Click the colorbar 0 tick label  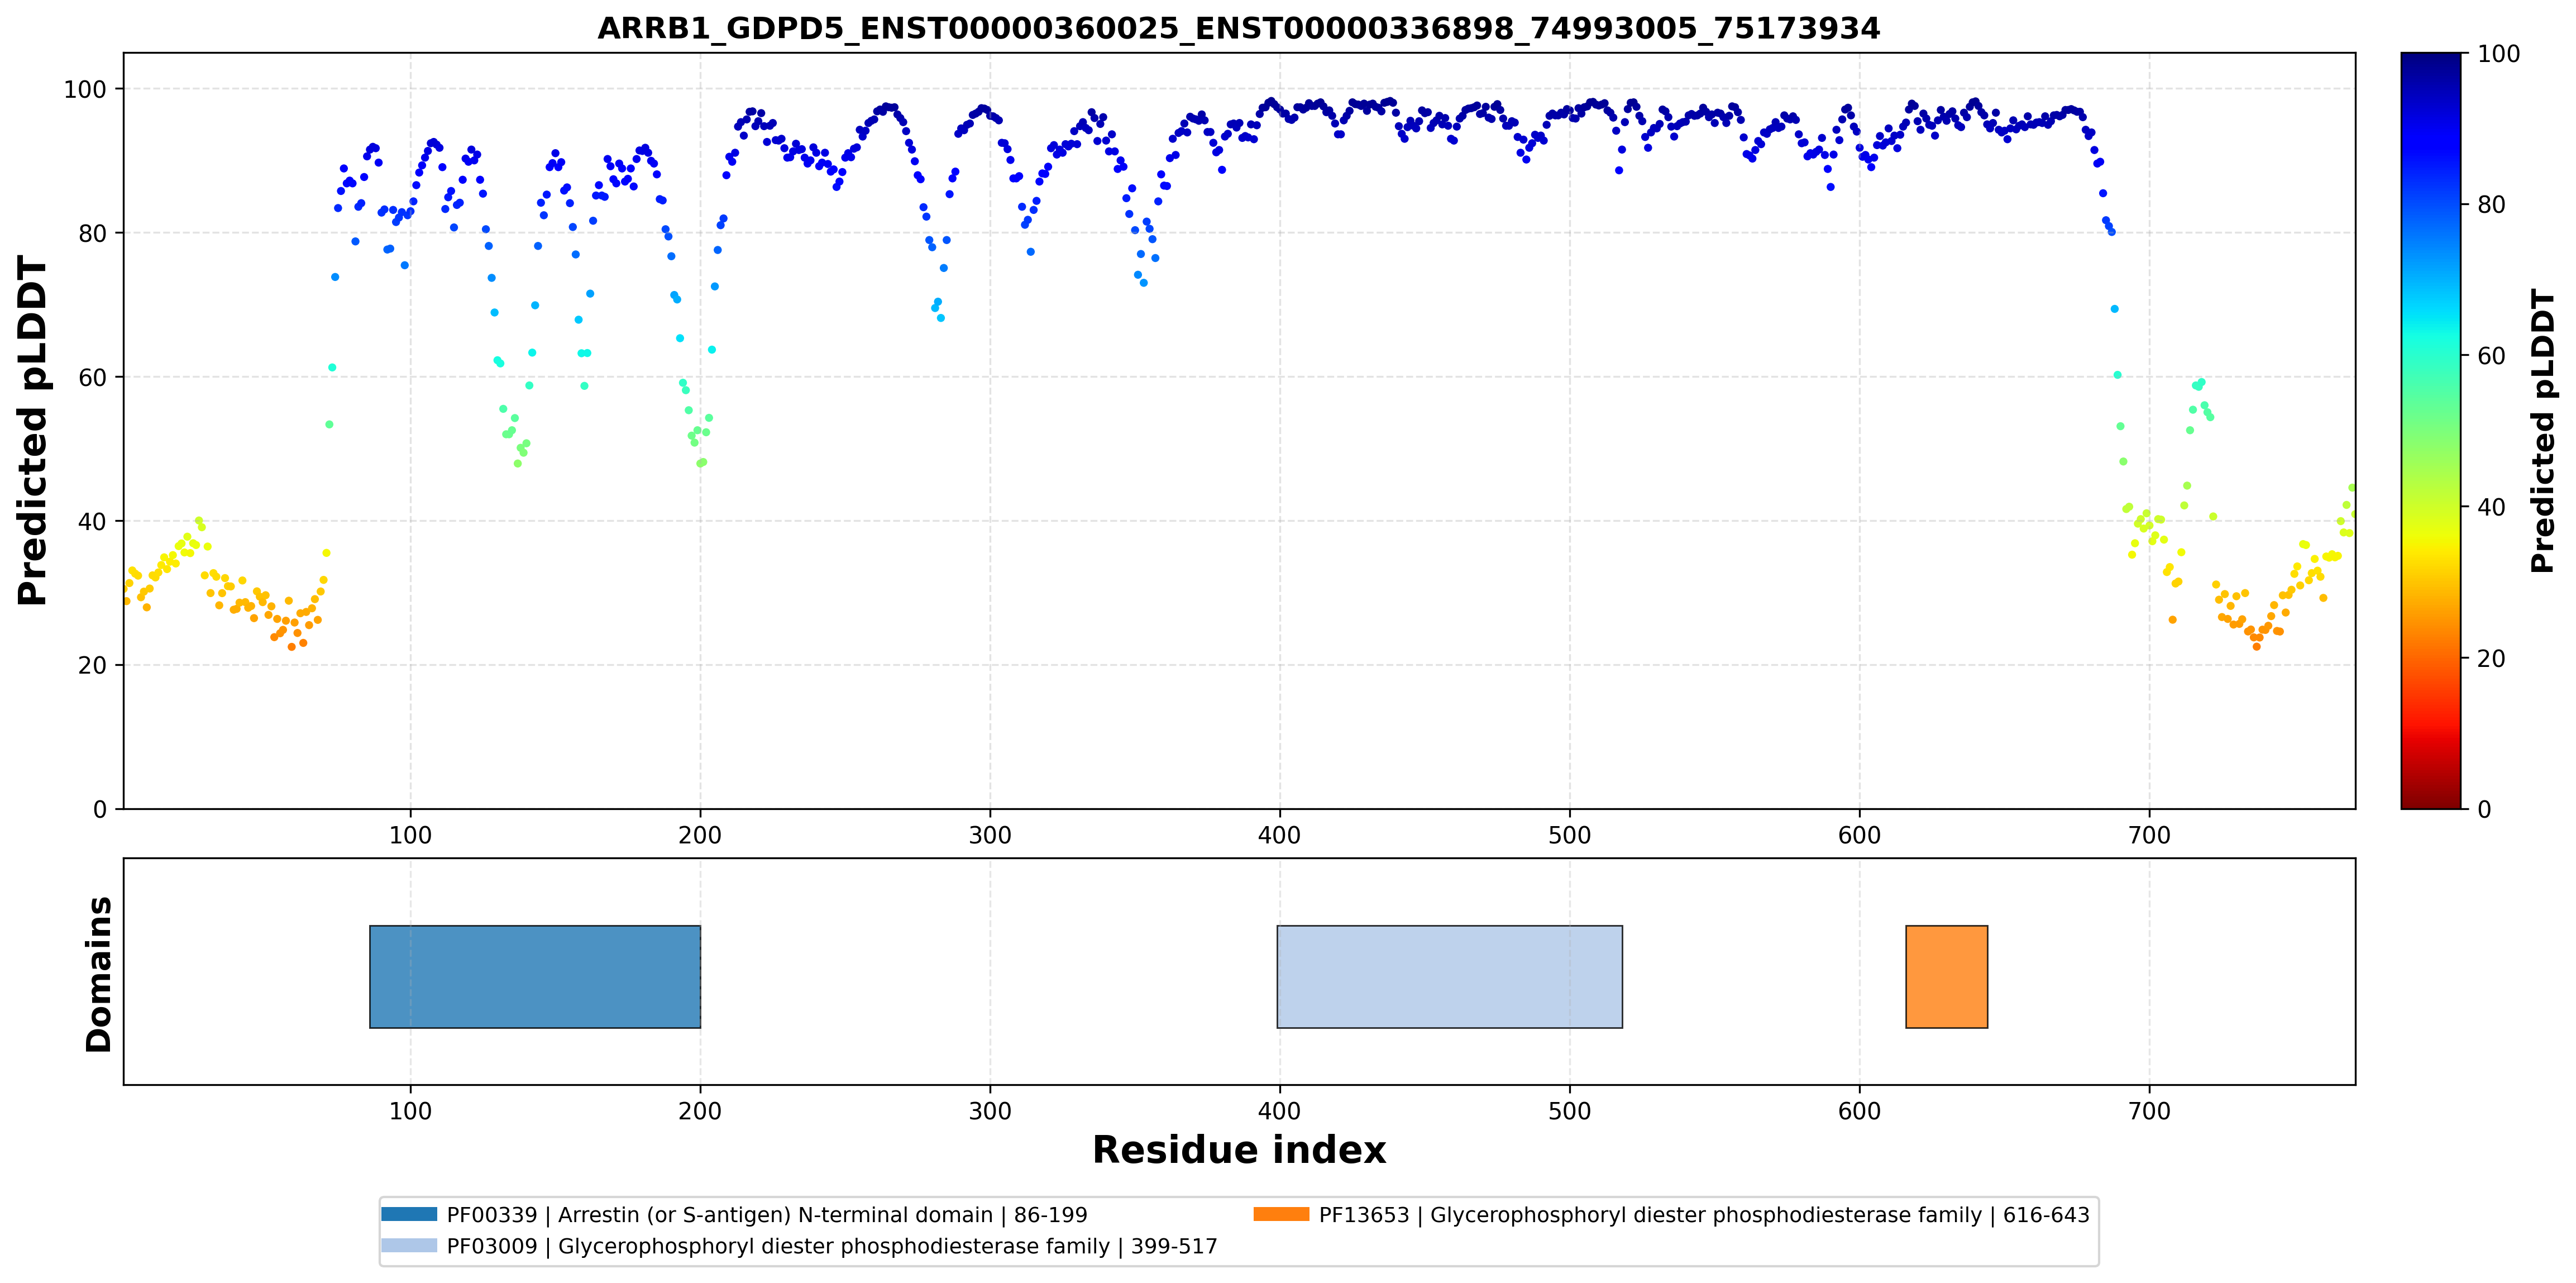coord(2484,809)
